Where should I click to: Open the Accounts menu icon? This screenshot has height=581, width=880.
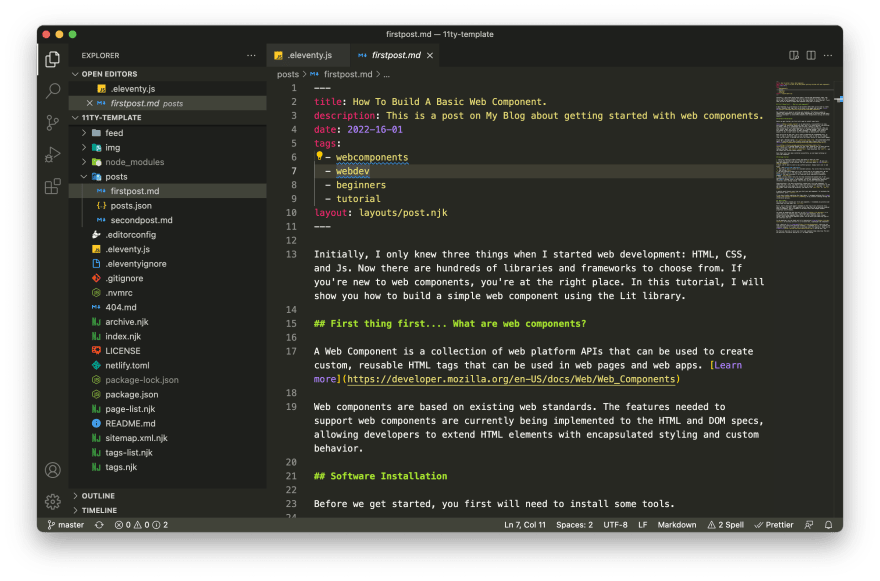click(x=53, y=470)
